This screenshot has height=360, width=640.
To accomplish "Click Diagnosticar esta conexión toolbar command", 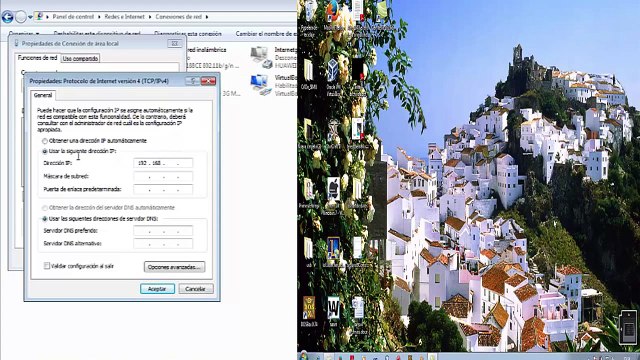I will [x=188, y=33].
